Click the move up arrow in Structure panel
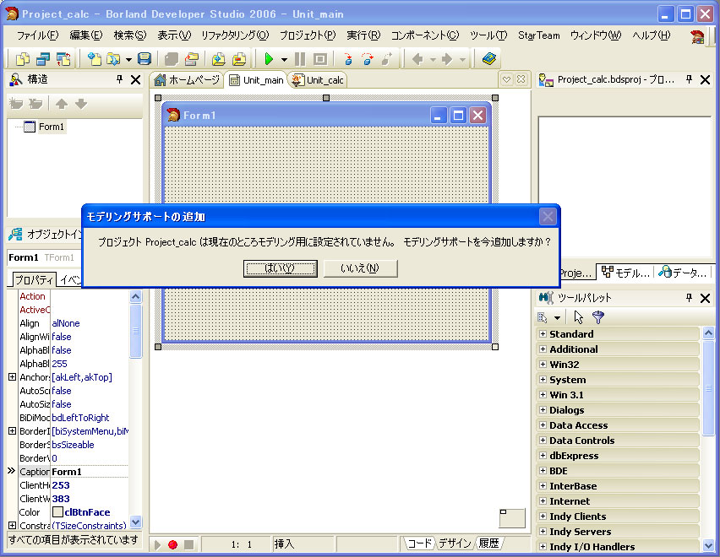720x557 pixels. (62, 104)
